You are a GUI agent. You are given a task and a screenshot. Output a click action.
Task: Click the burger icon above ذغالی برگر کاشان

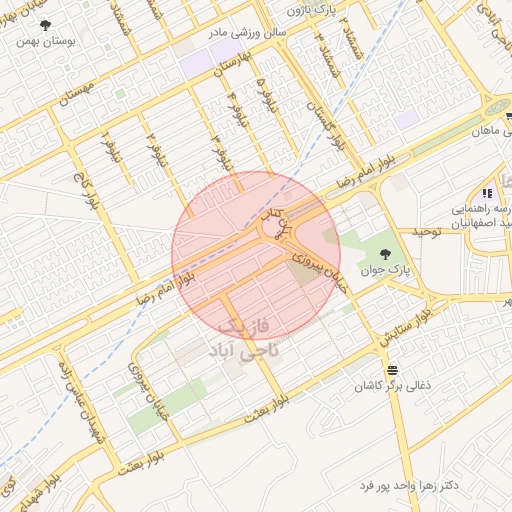coord(392,370)
